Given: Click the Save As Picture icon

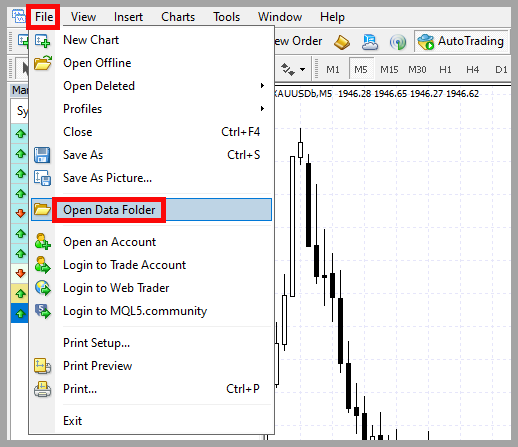Looking at the screenshot, I should [x=42, y=178].
